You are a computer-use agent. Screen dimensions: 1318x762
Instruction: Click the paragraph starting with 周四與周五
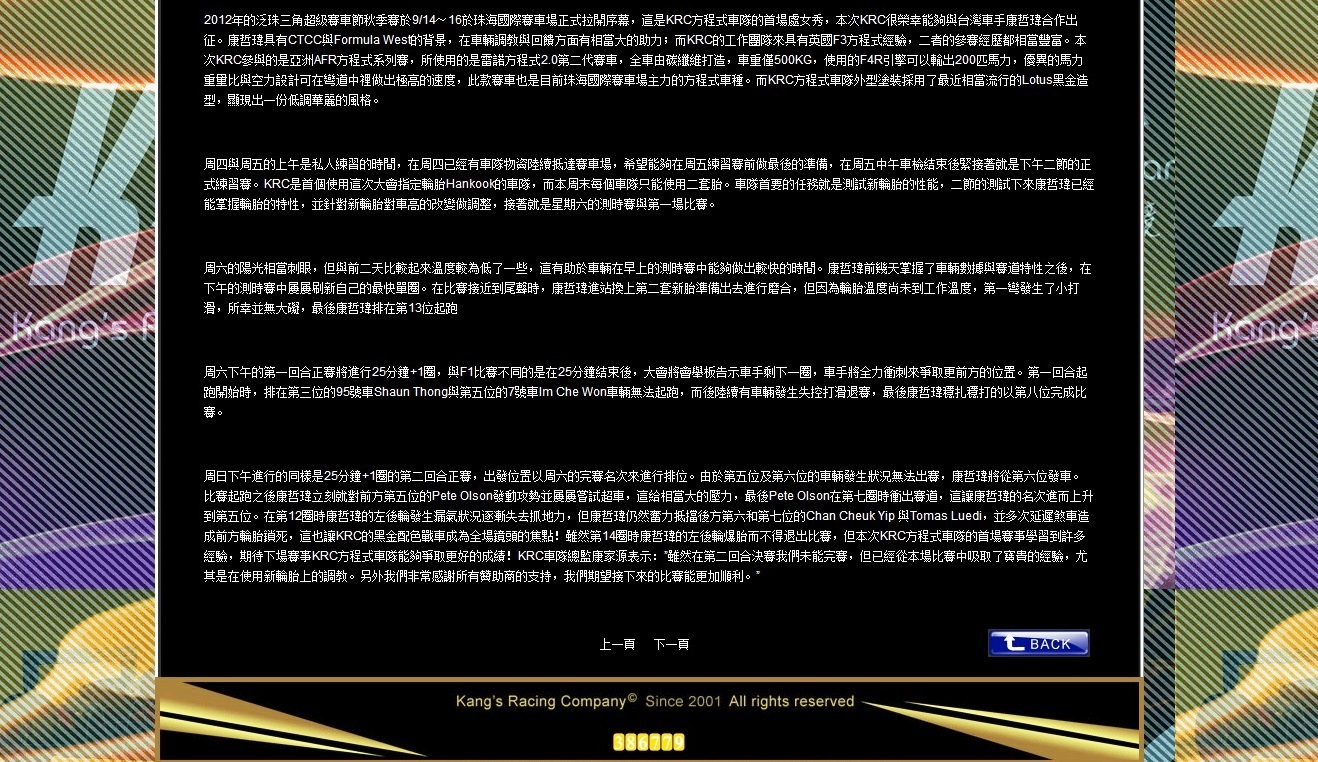646,184
